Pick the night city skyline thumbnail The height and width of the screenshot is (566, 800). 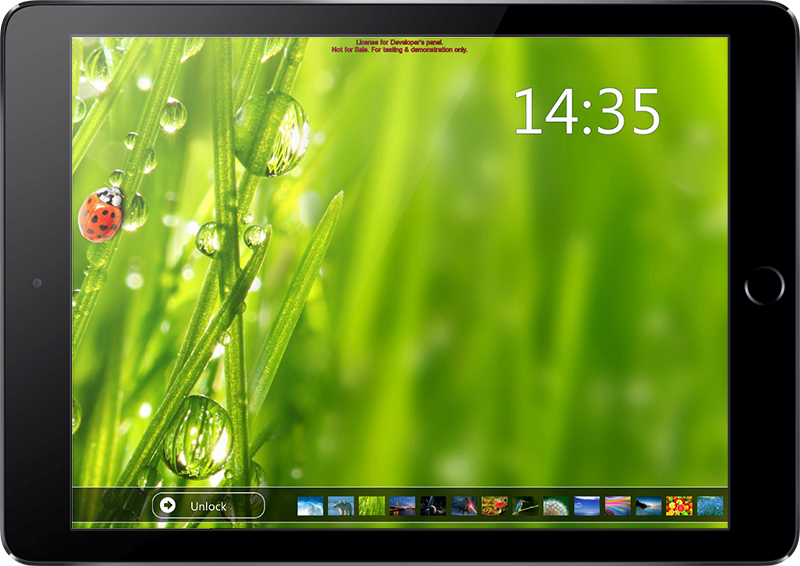tap(402, 506)
